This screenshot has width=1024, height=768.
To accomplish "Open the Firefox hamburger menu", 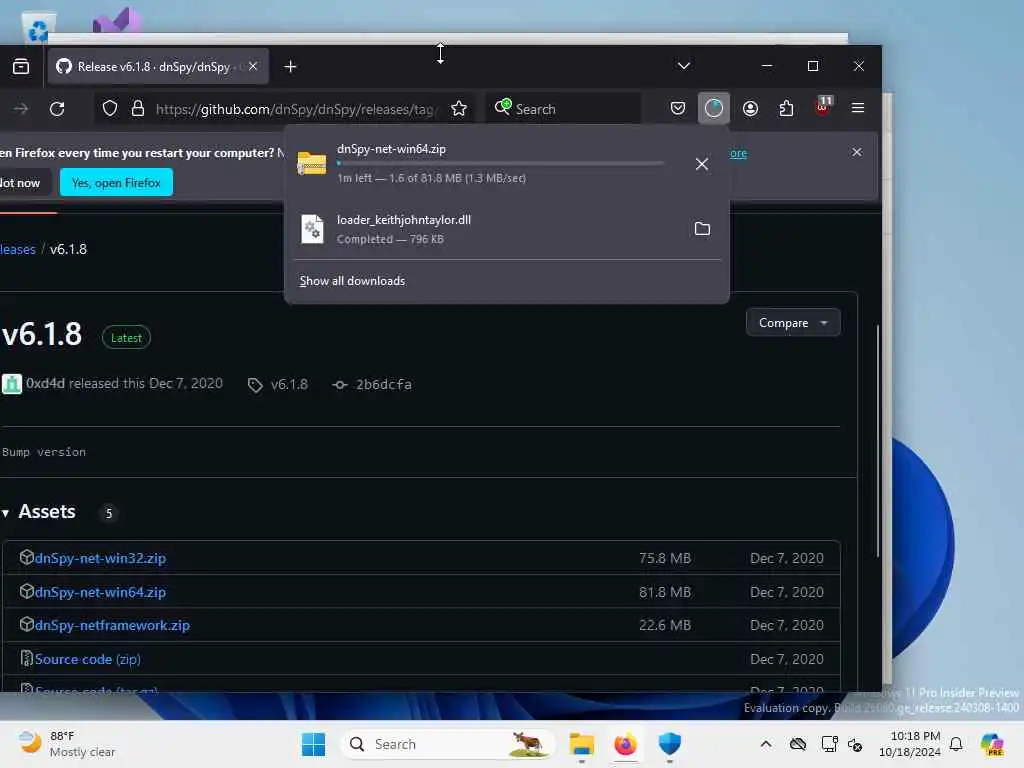I will tap(858, 108).
